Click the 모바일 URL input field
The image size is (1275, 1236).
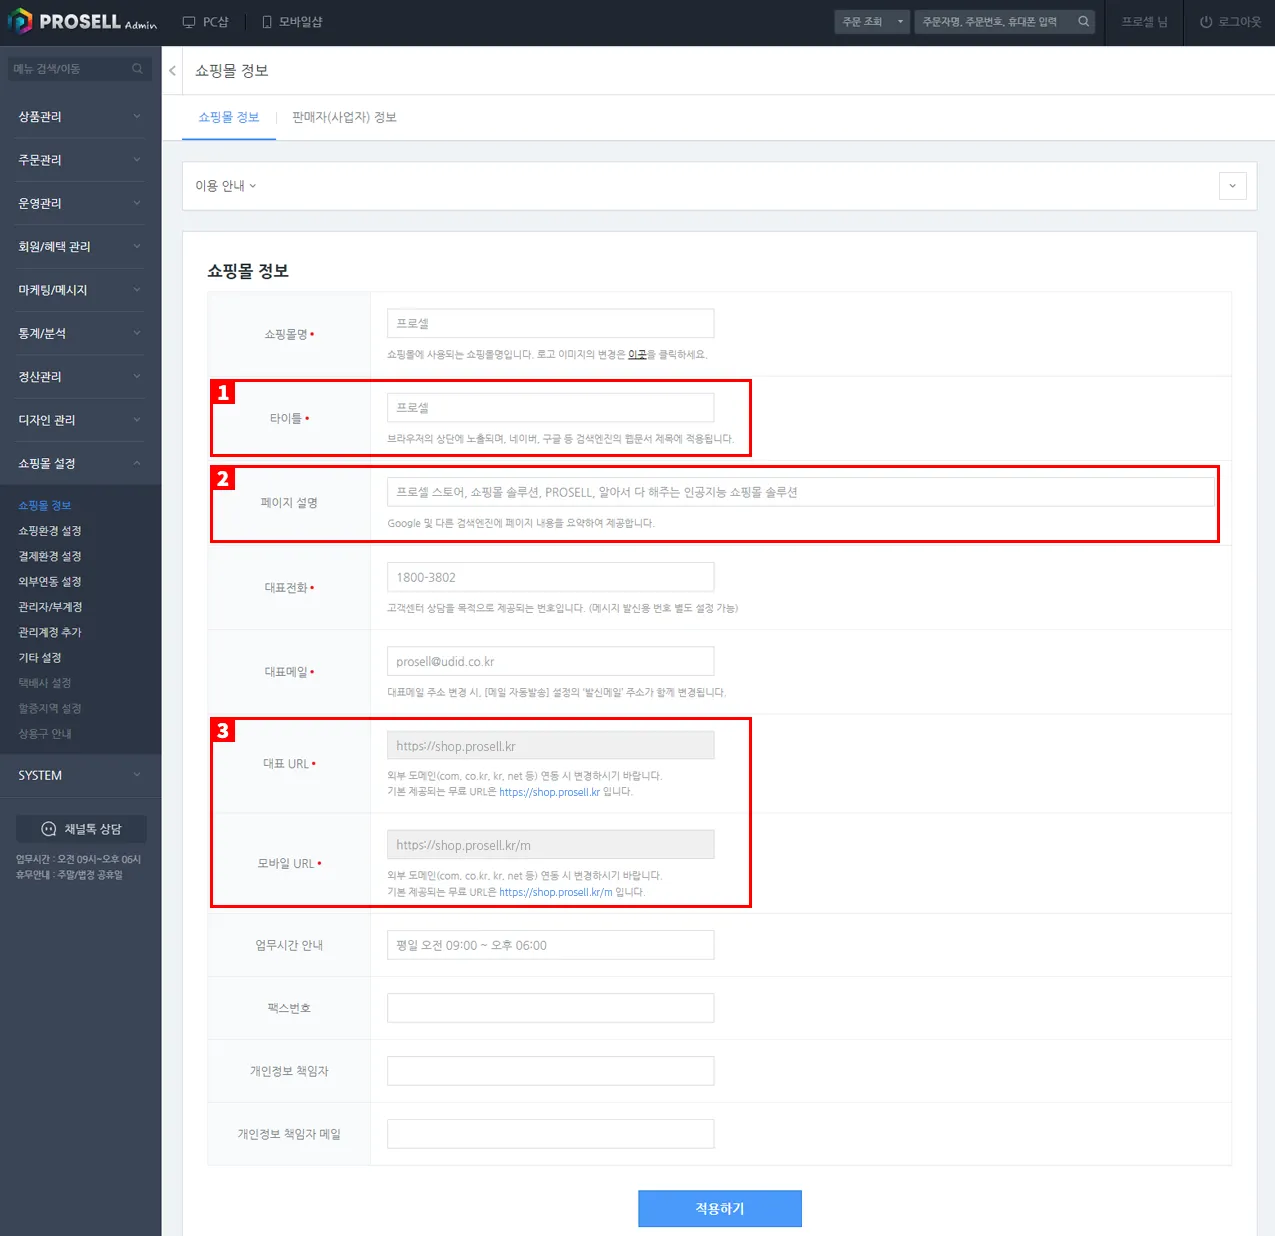[x=551, y=845]
